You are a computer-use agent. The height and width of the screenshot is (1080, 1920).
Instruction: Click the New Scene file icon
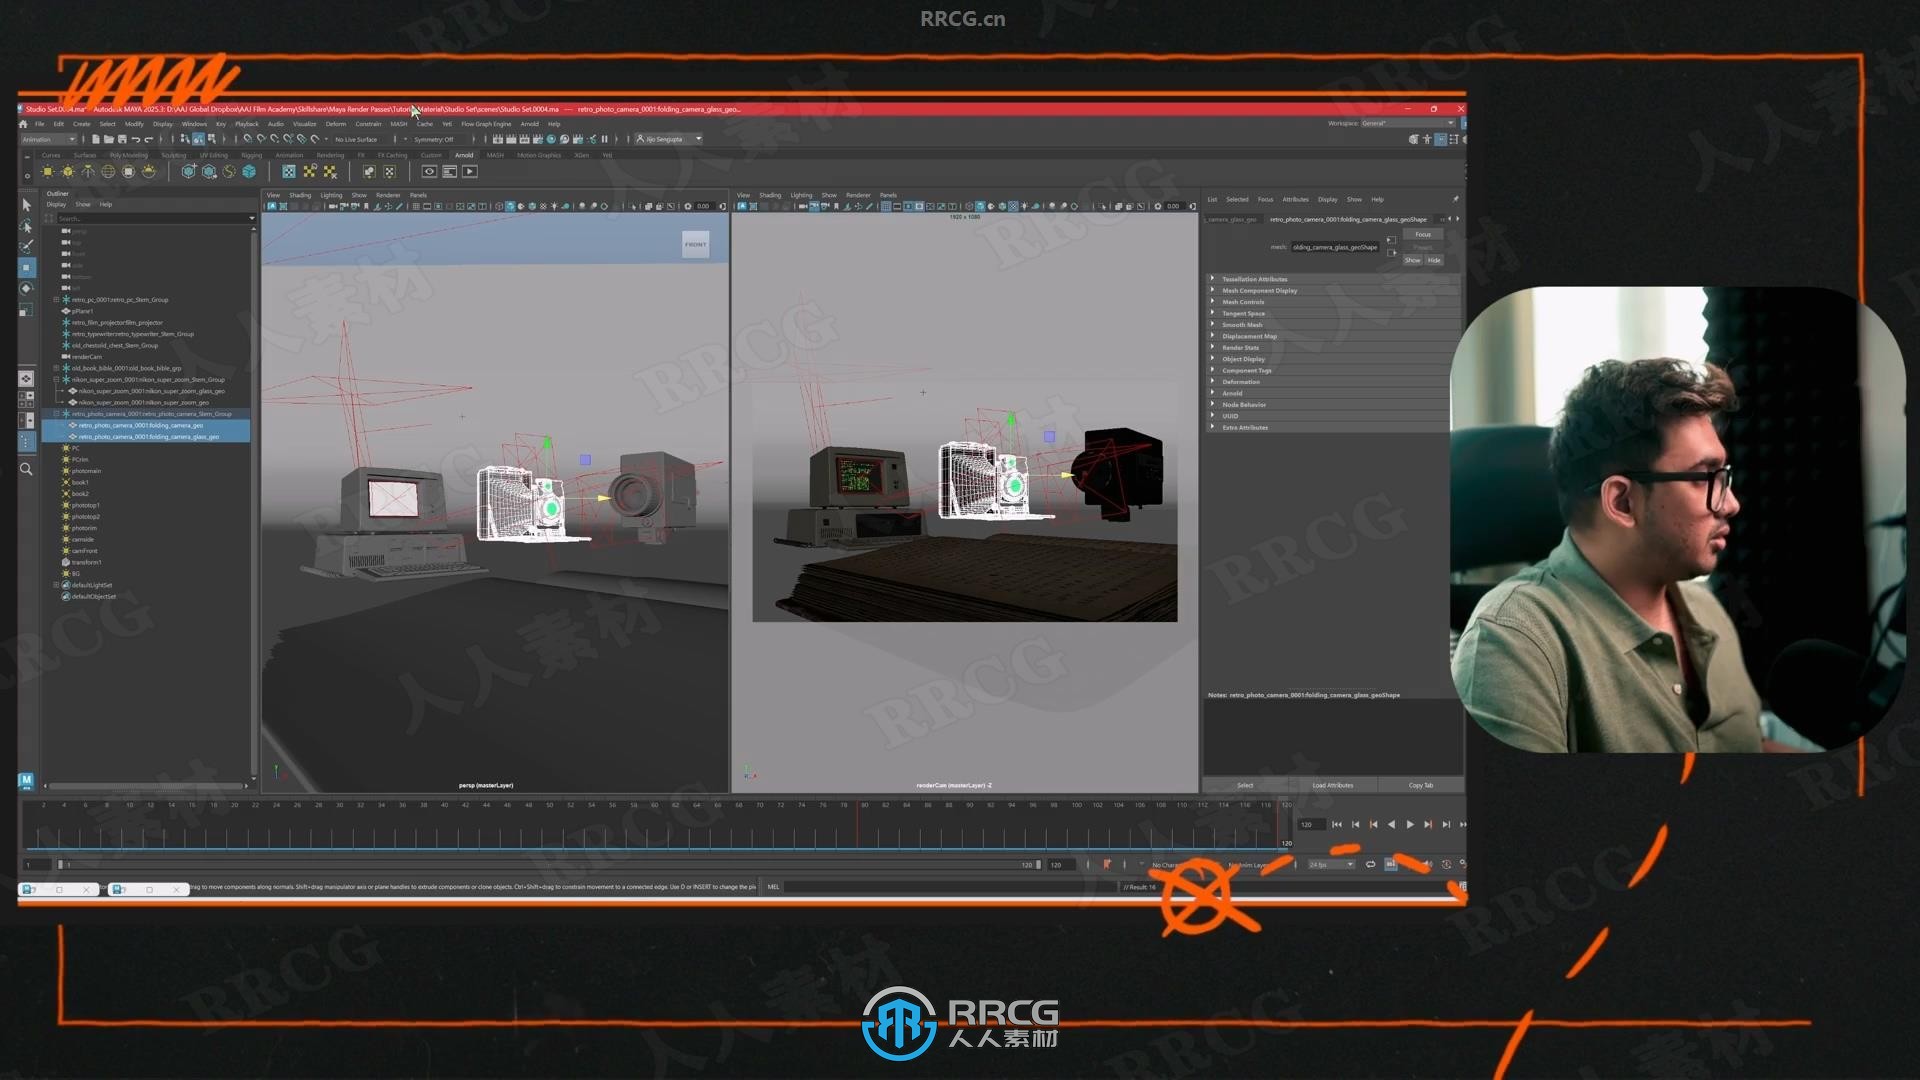click(96, 139)
